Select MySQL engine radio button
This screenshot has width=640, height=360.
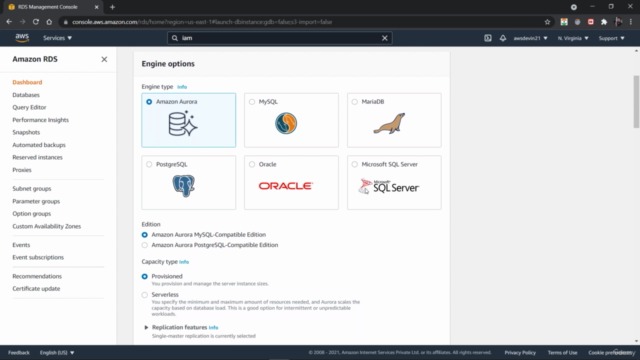[x=252, y=102]
